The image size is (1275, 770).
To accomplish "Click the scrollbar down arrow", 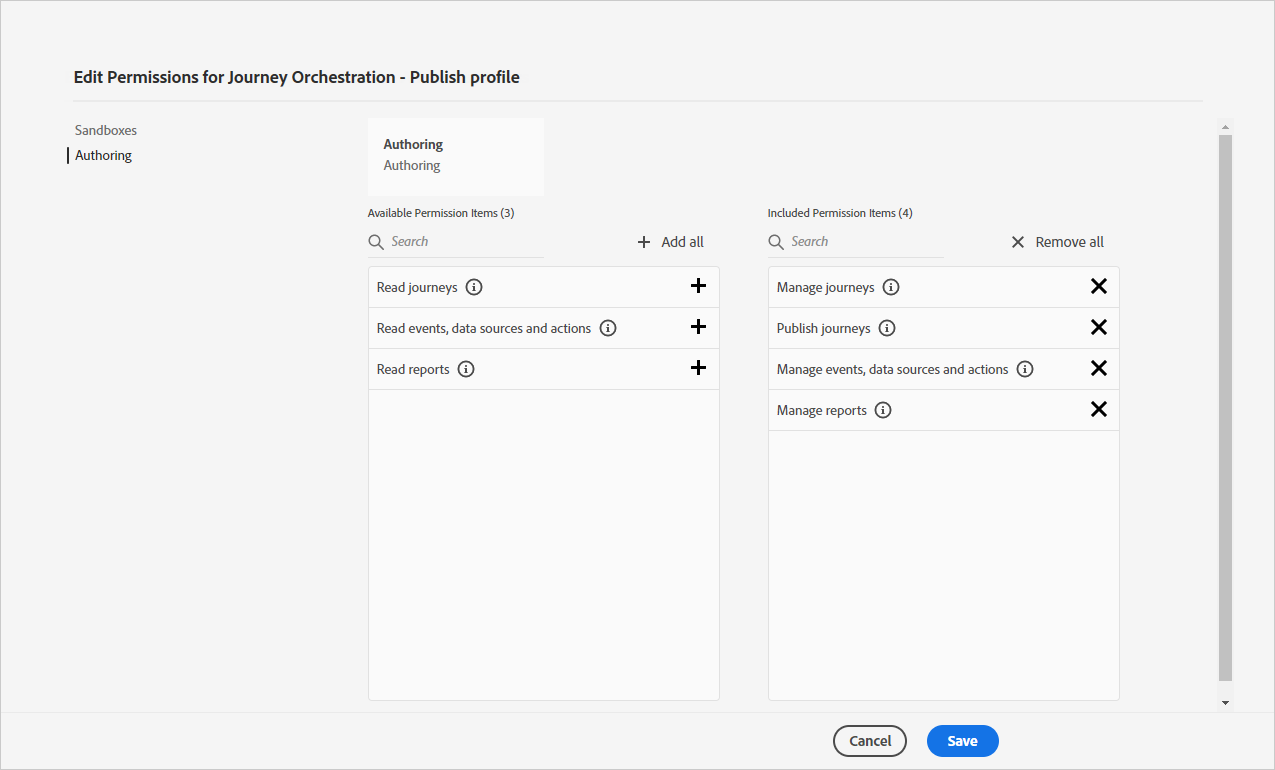I will tap(1225, 703).
